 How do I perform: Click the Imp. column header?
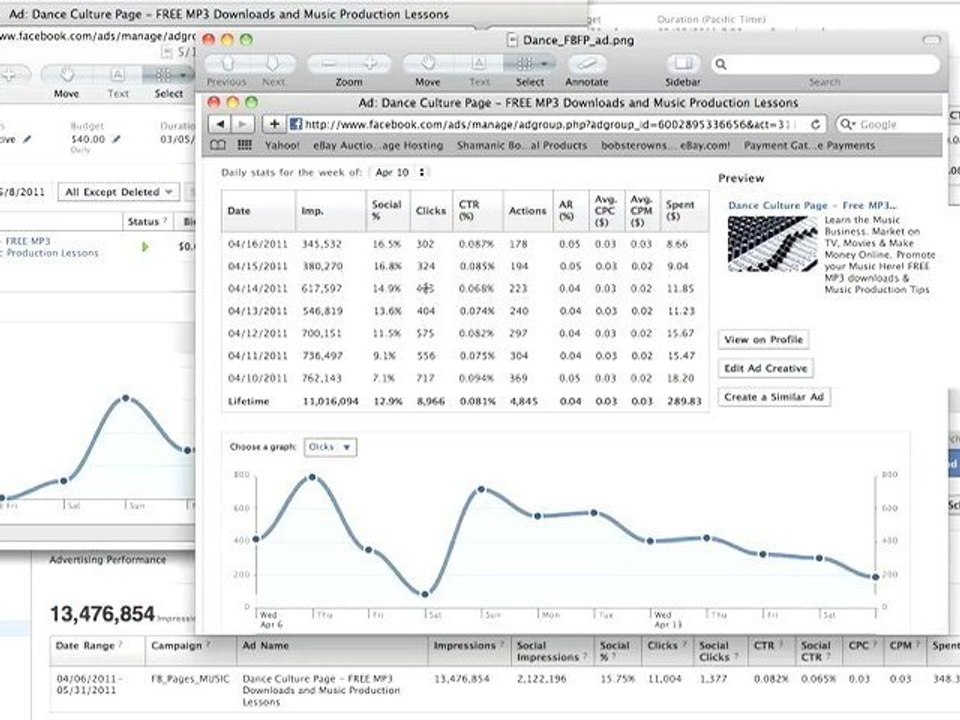click(x=331, y=211)
